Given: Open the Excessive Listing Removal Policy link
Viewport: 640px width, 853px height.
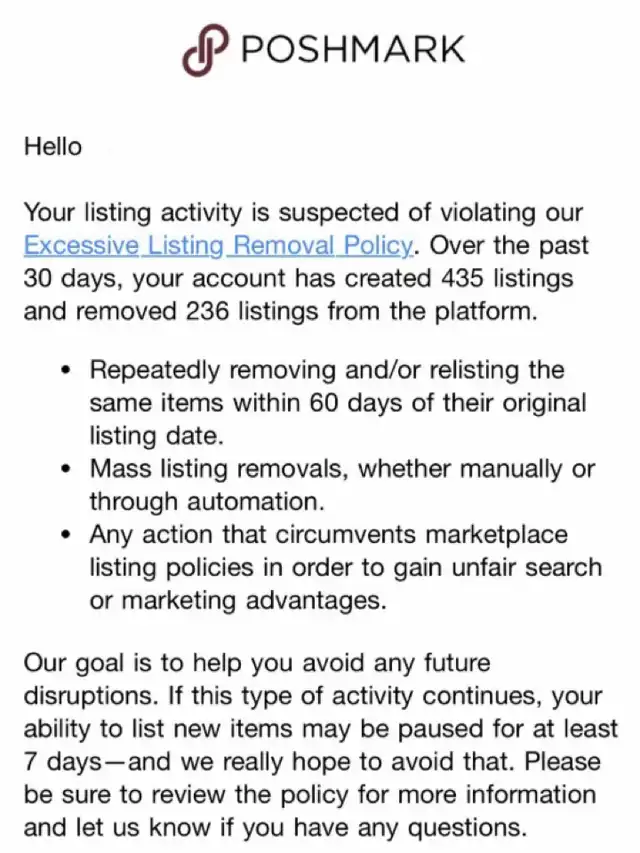Looking at the screenshot, I should (219, 245).
